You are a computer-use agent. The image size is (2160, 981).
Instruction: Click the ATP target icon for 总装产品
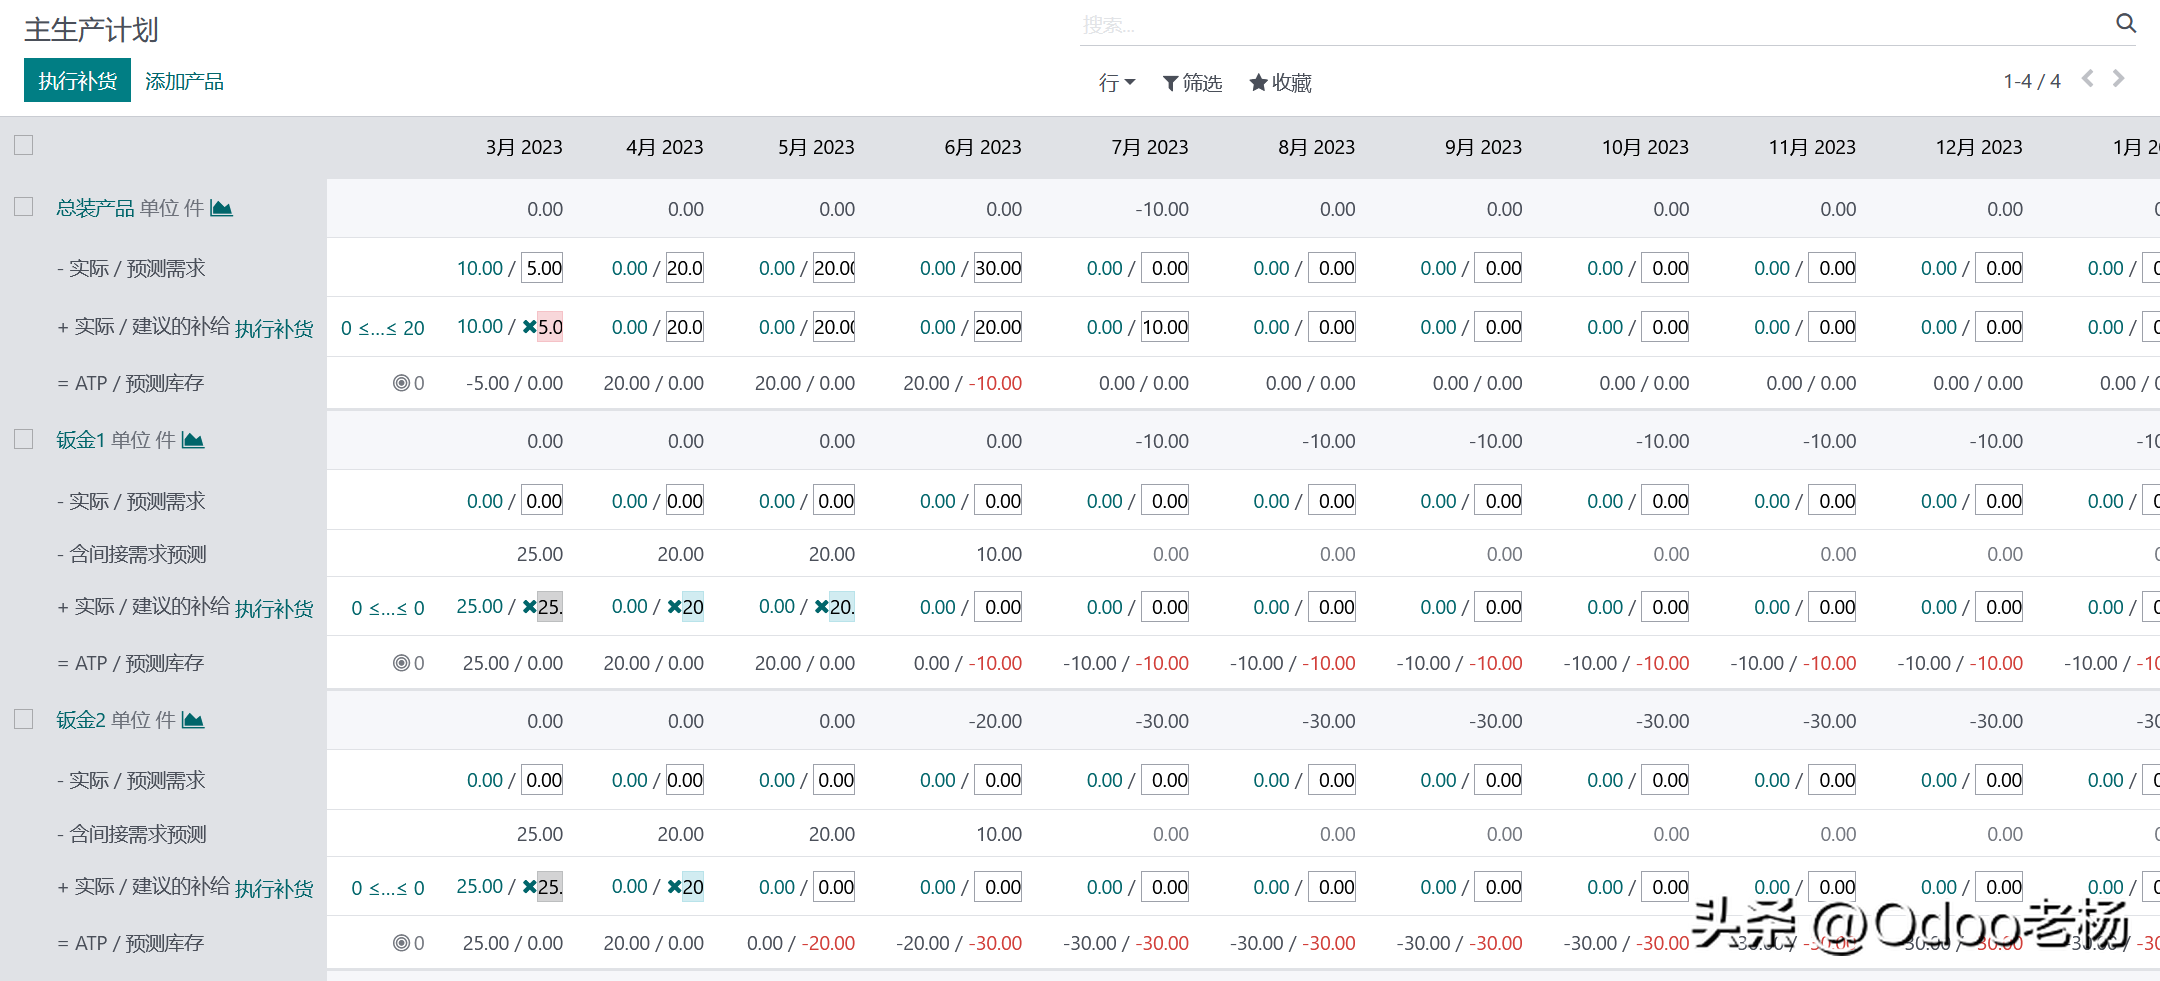pos(401,383)
